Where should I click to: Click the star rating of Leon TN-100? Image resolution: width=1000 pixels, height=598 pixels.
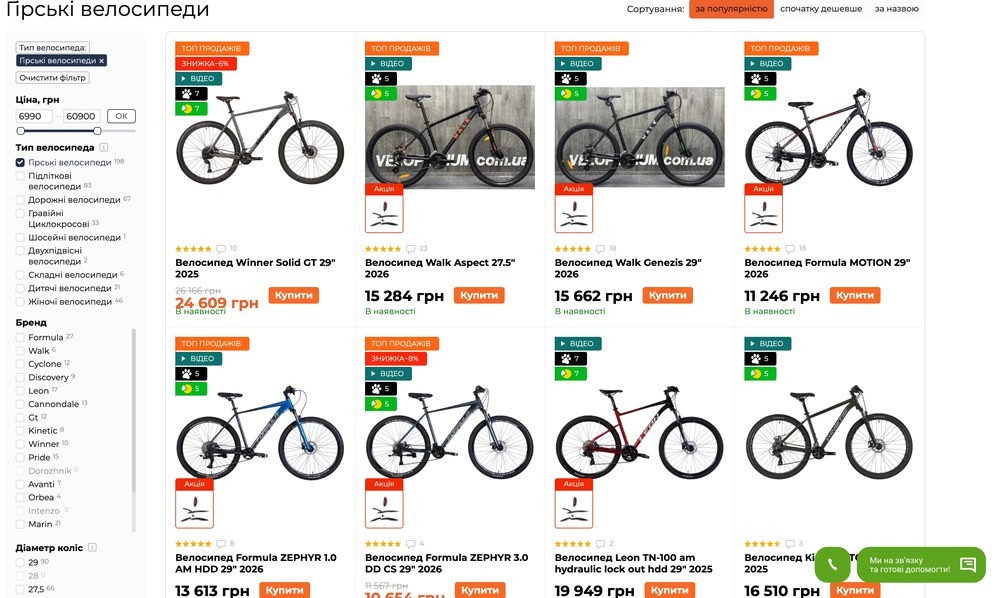pos(574,544)
